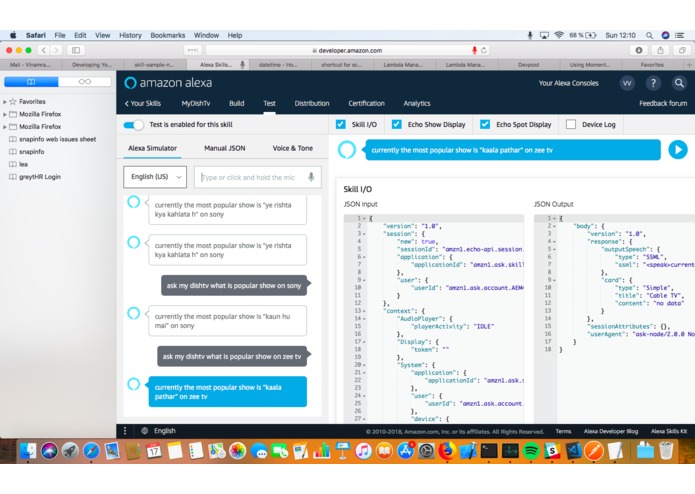Disable the 'Test is enabled for this skill' switch
The height and width of the screenshot is (494, 695).
pyautogui.click(x=133, y=125)
